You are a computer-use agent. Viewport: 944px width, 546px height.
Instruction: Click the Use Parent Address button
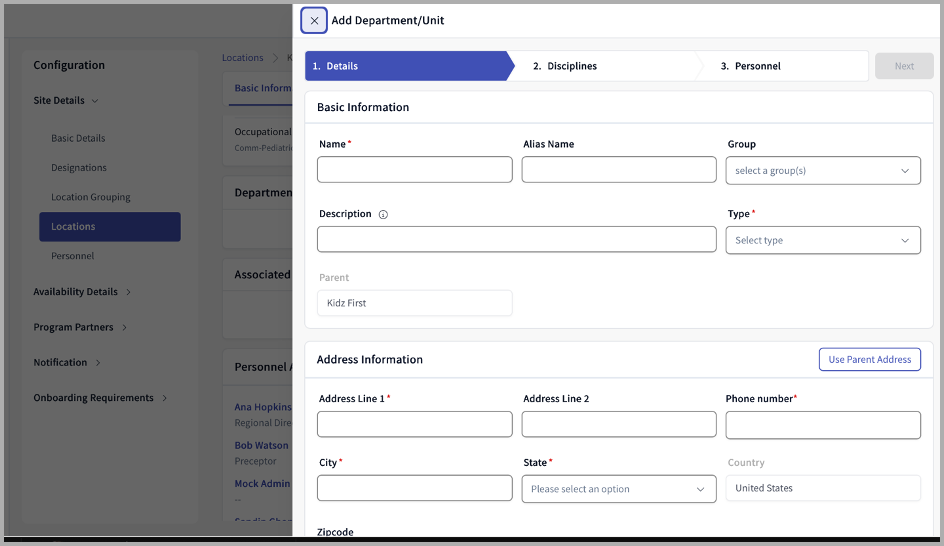(x=869, y=360)
